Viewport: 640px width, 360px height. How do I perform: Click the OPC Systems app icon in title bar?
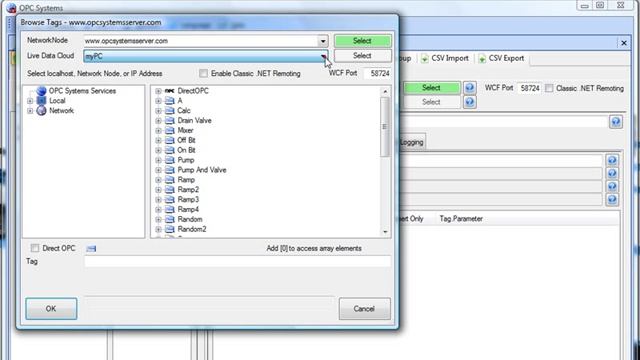point(11,7)
